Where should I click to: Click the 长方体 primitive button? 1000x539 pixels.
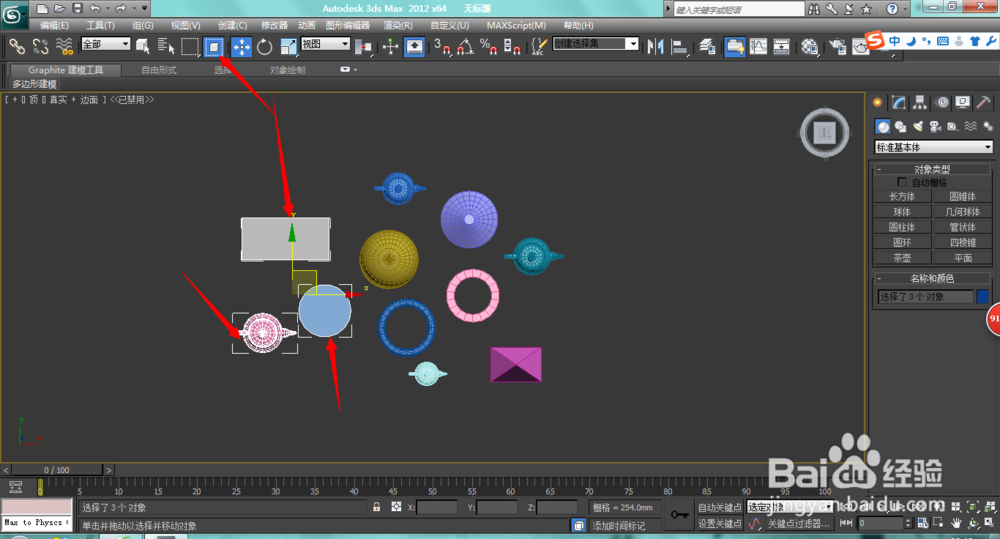[902, 196]
